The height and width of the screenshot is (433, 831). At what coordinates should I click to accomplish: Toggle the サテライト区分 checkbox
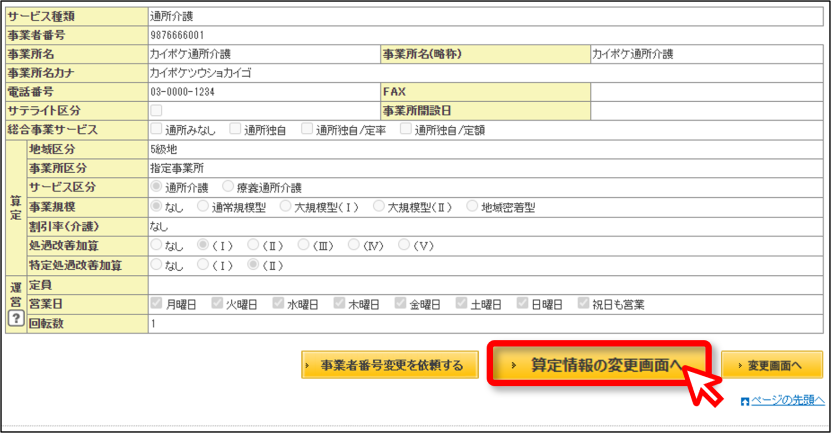156,110
